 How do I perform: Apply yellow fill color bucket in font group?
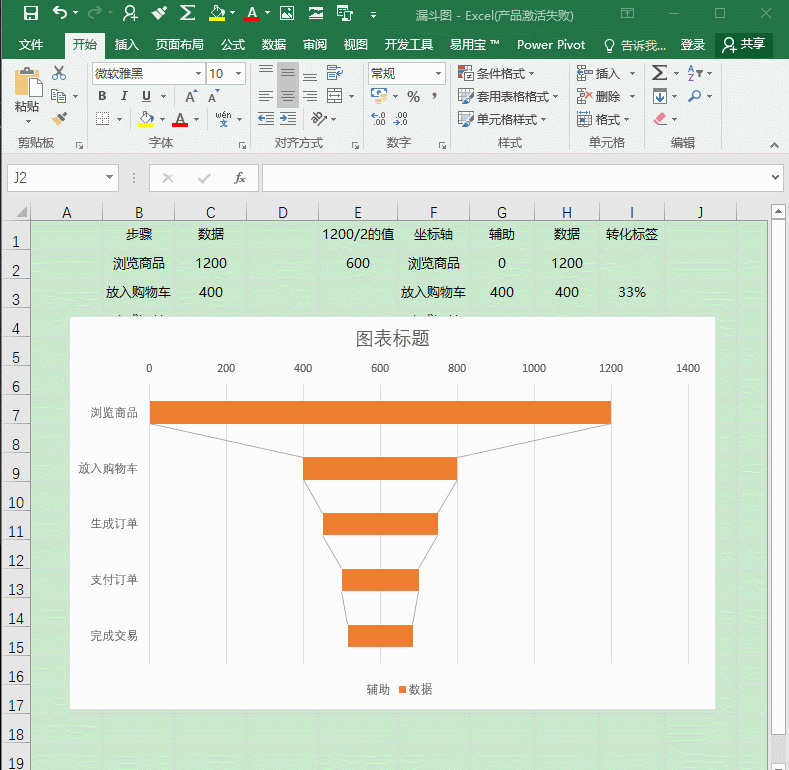click(x=146, y=119)
